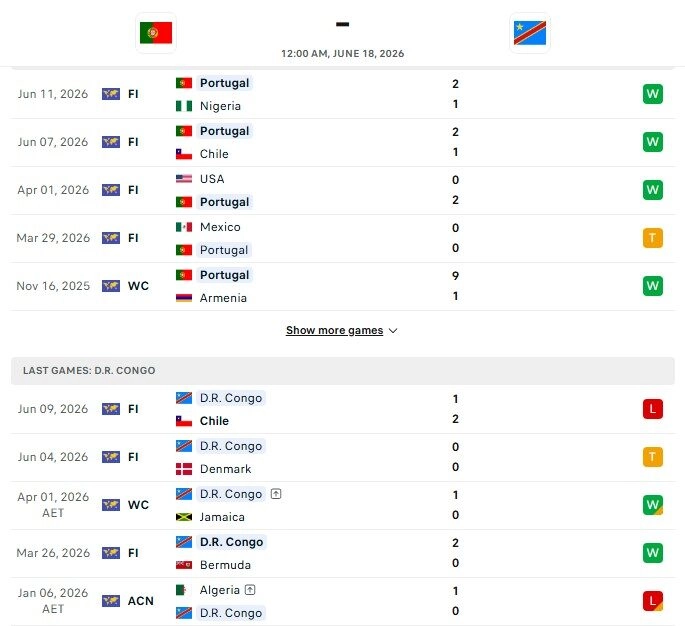Image resolution: width=685 pixels, height=626 pixels.
Task: Click the Armenia flag icon
Action: pyautogui.click(x=184, y=298)
